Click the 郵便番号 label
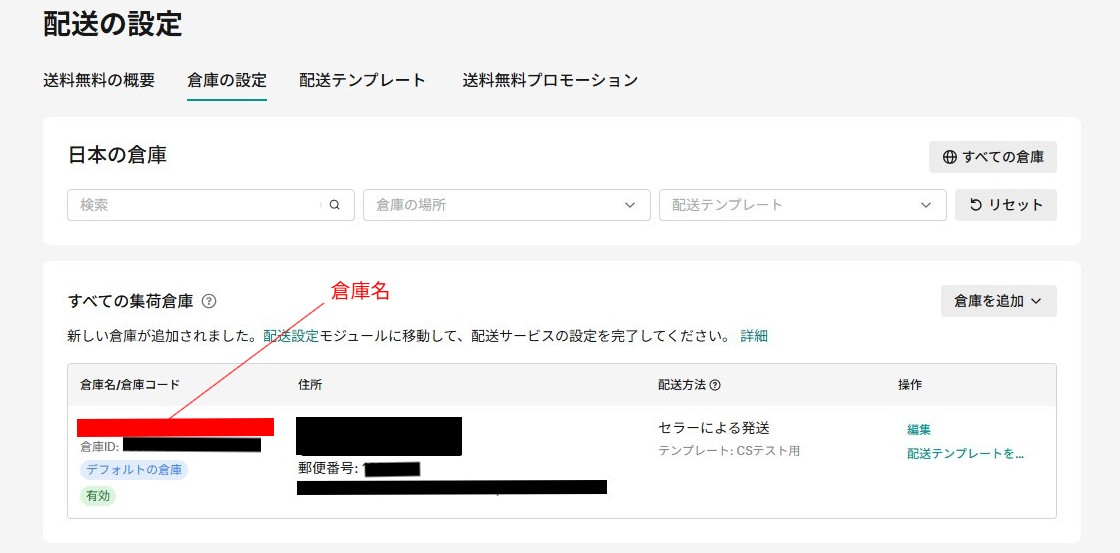Image resolution: width=1120 pixels, height=553 pixels. tap(328, 469)
